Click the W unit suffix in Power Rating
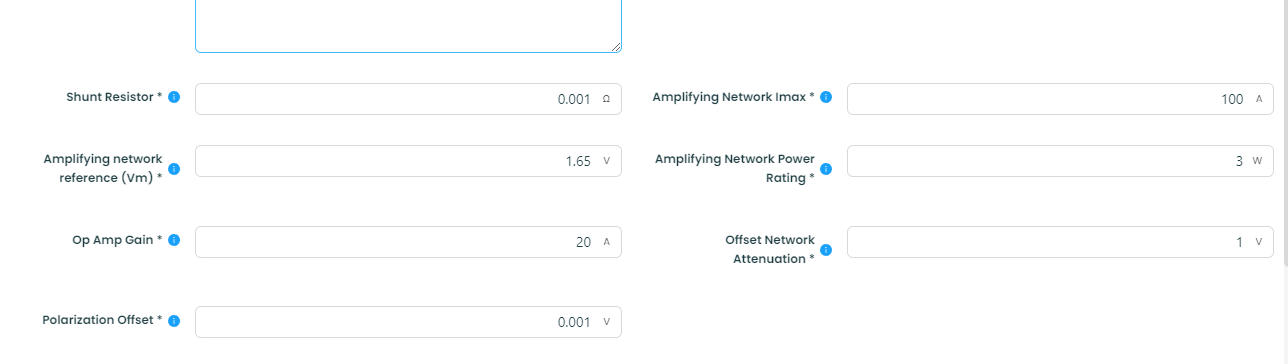The height and width of the screenshot is (364, 1288). click(x=1258, y=161)
